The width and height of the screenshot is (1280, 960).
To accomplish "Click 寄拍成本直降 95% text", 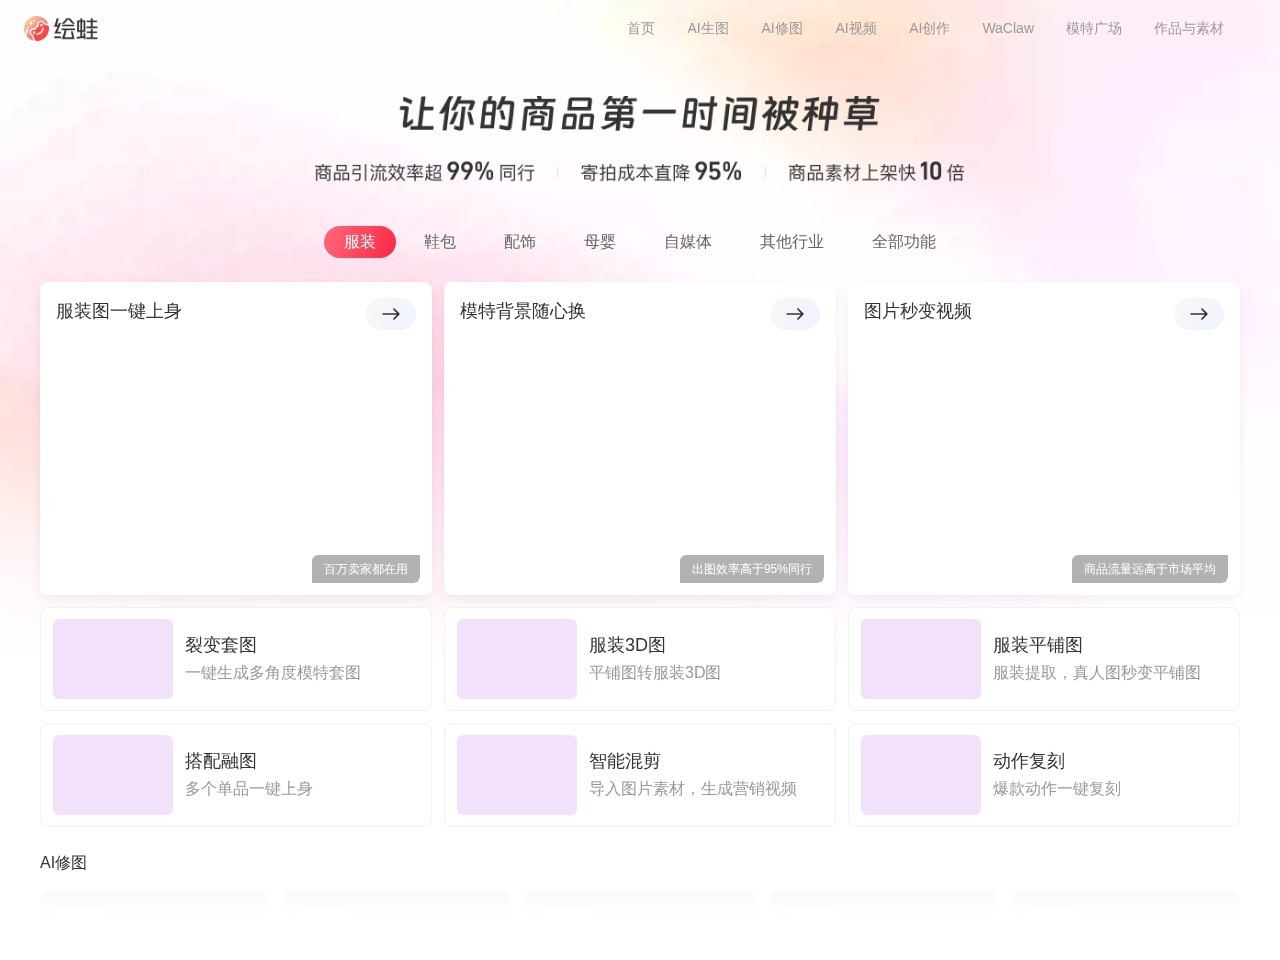I will 661,172.
